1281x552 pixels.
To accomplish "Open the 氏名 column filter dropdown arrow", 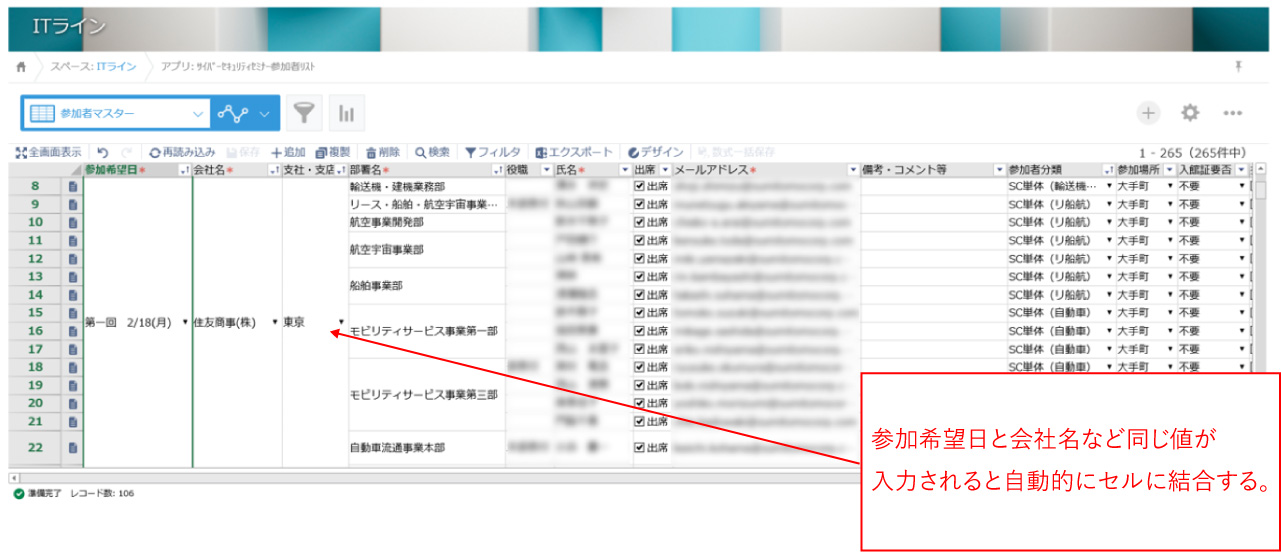I will [x=624, y=170].
